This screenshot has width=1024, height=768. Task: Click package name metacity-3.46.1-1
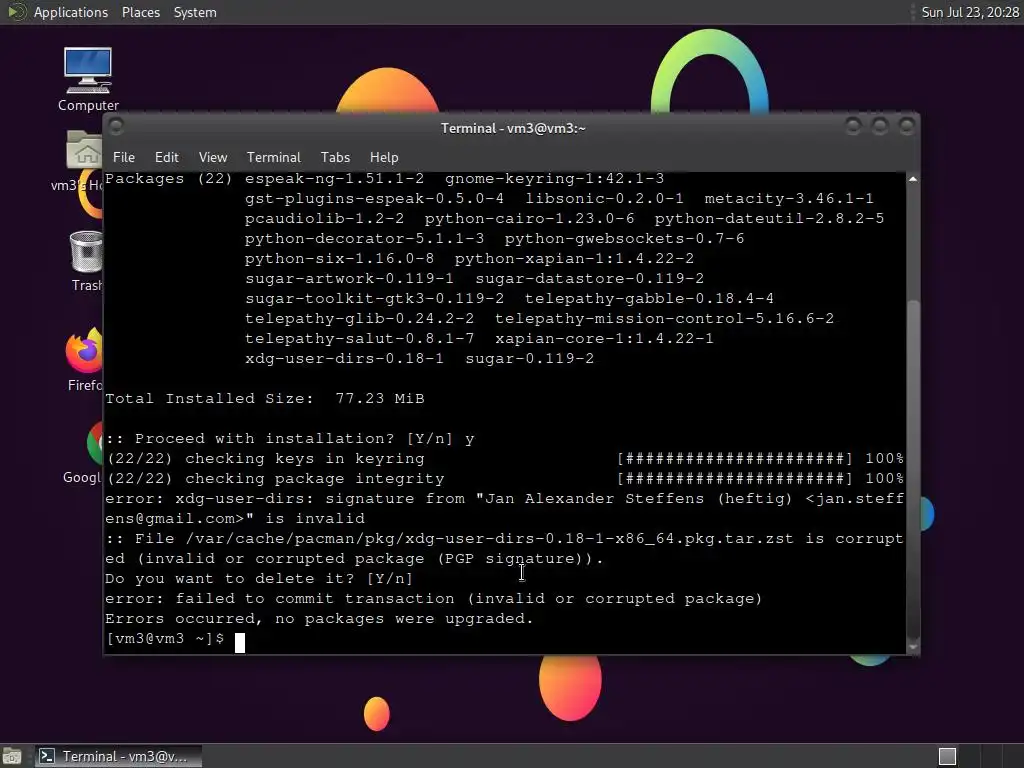(x=789, y=199)
